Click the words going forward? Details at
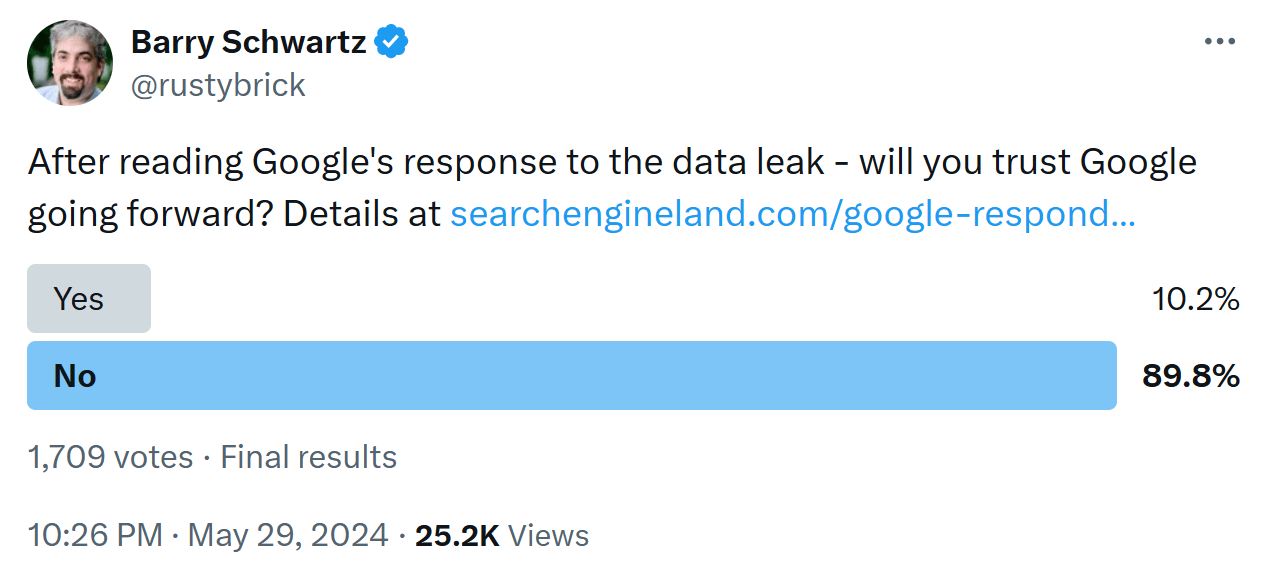 pyautogui.click(x=234, y=215)
